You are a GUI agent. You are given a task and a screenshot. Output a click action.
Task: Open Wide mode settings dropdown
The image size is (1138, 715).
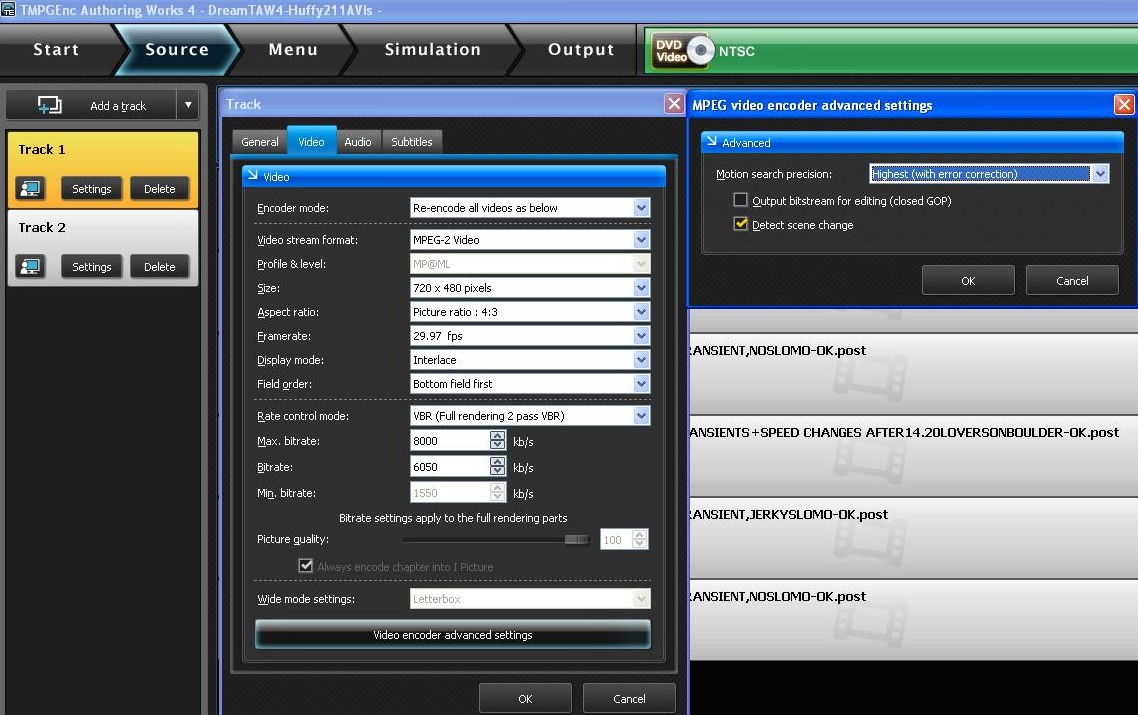pyautogui.click(x=641, y=598)
